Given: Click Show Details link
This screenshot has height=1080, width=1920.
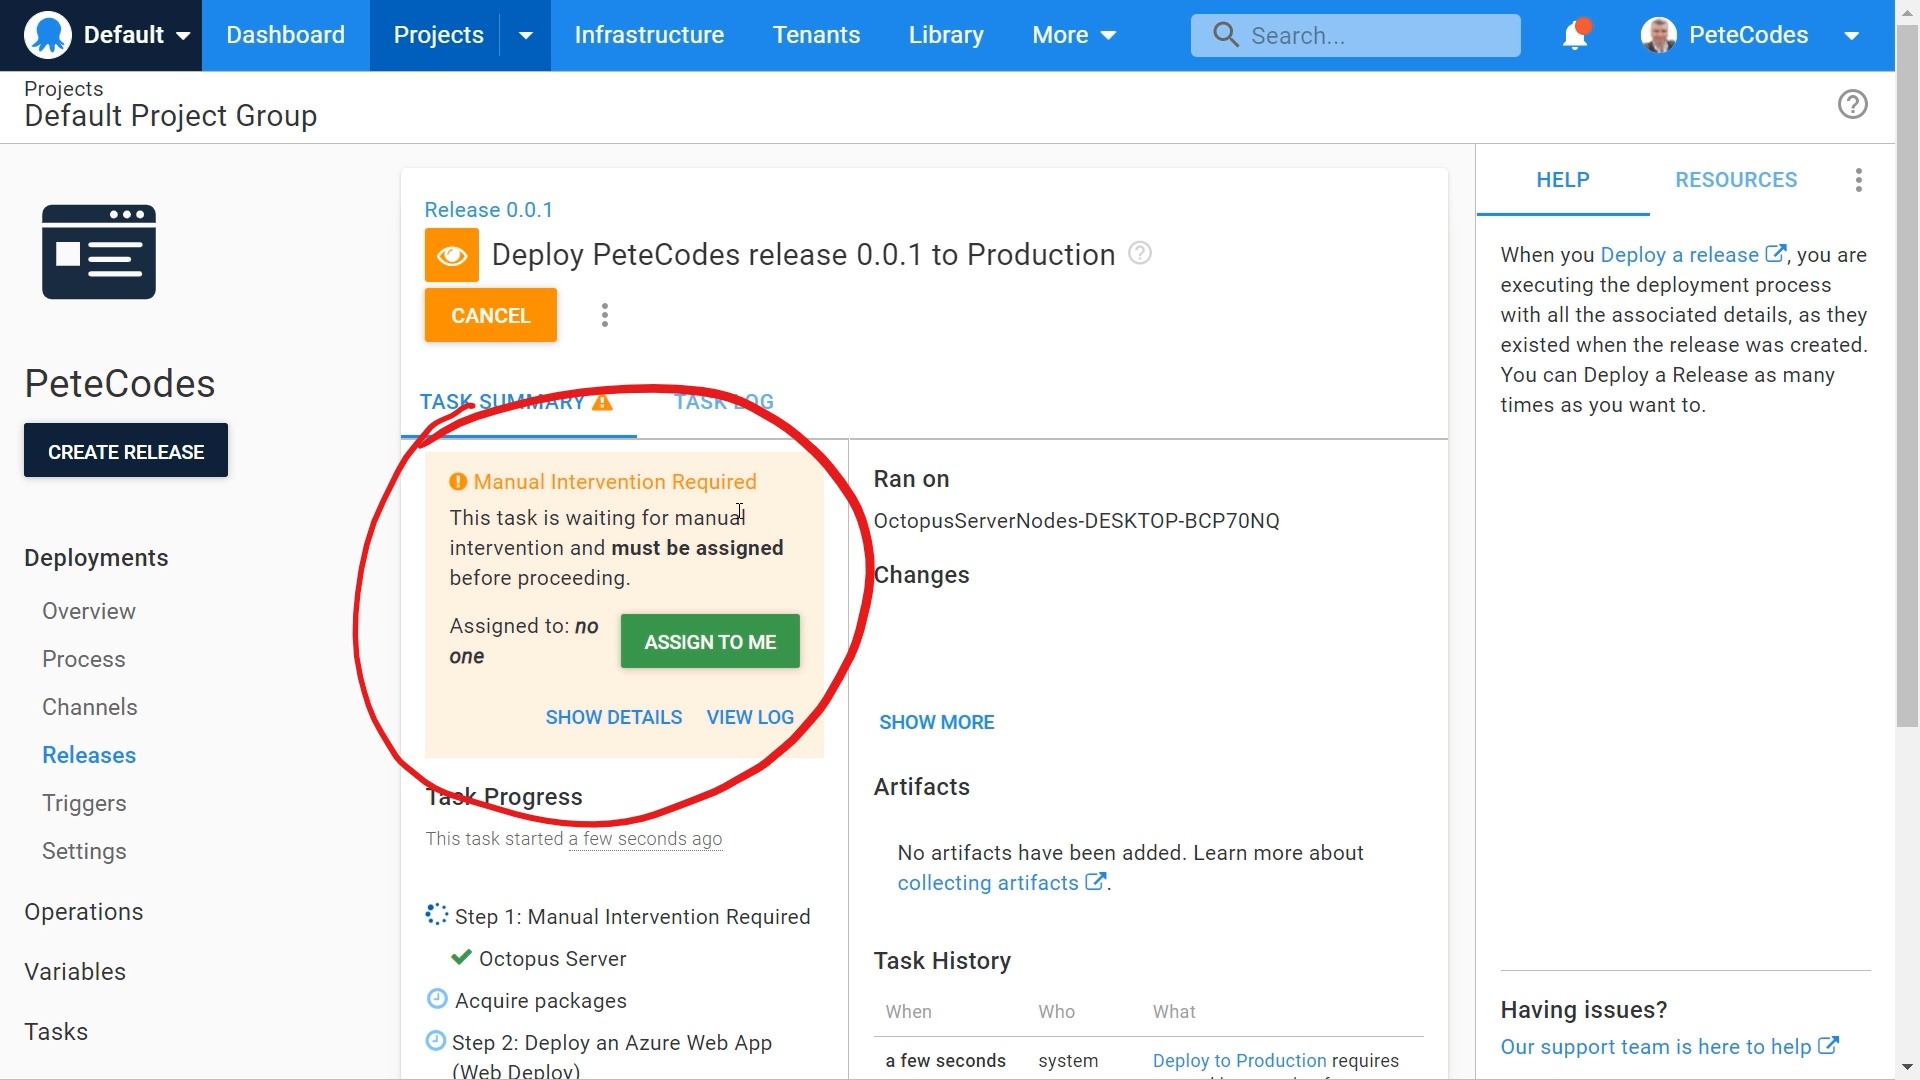Looking at the screenshot, I should 614,717.
